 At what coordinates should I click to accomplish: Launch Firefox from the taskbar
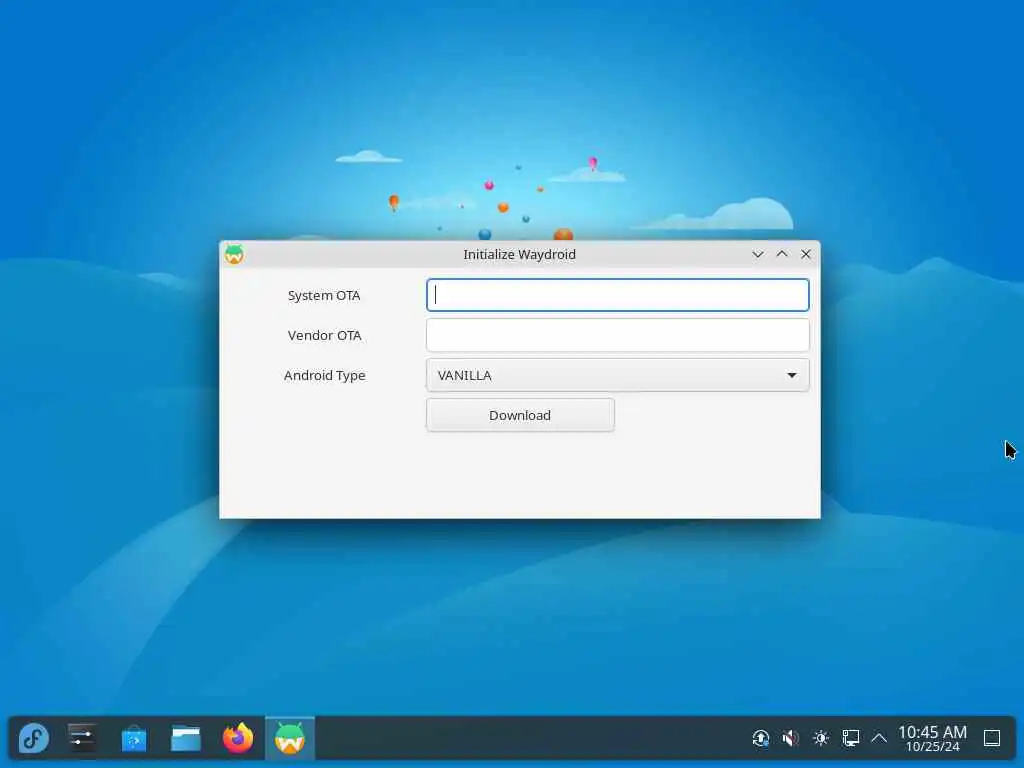tap(238, 739)
